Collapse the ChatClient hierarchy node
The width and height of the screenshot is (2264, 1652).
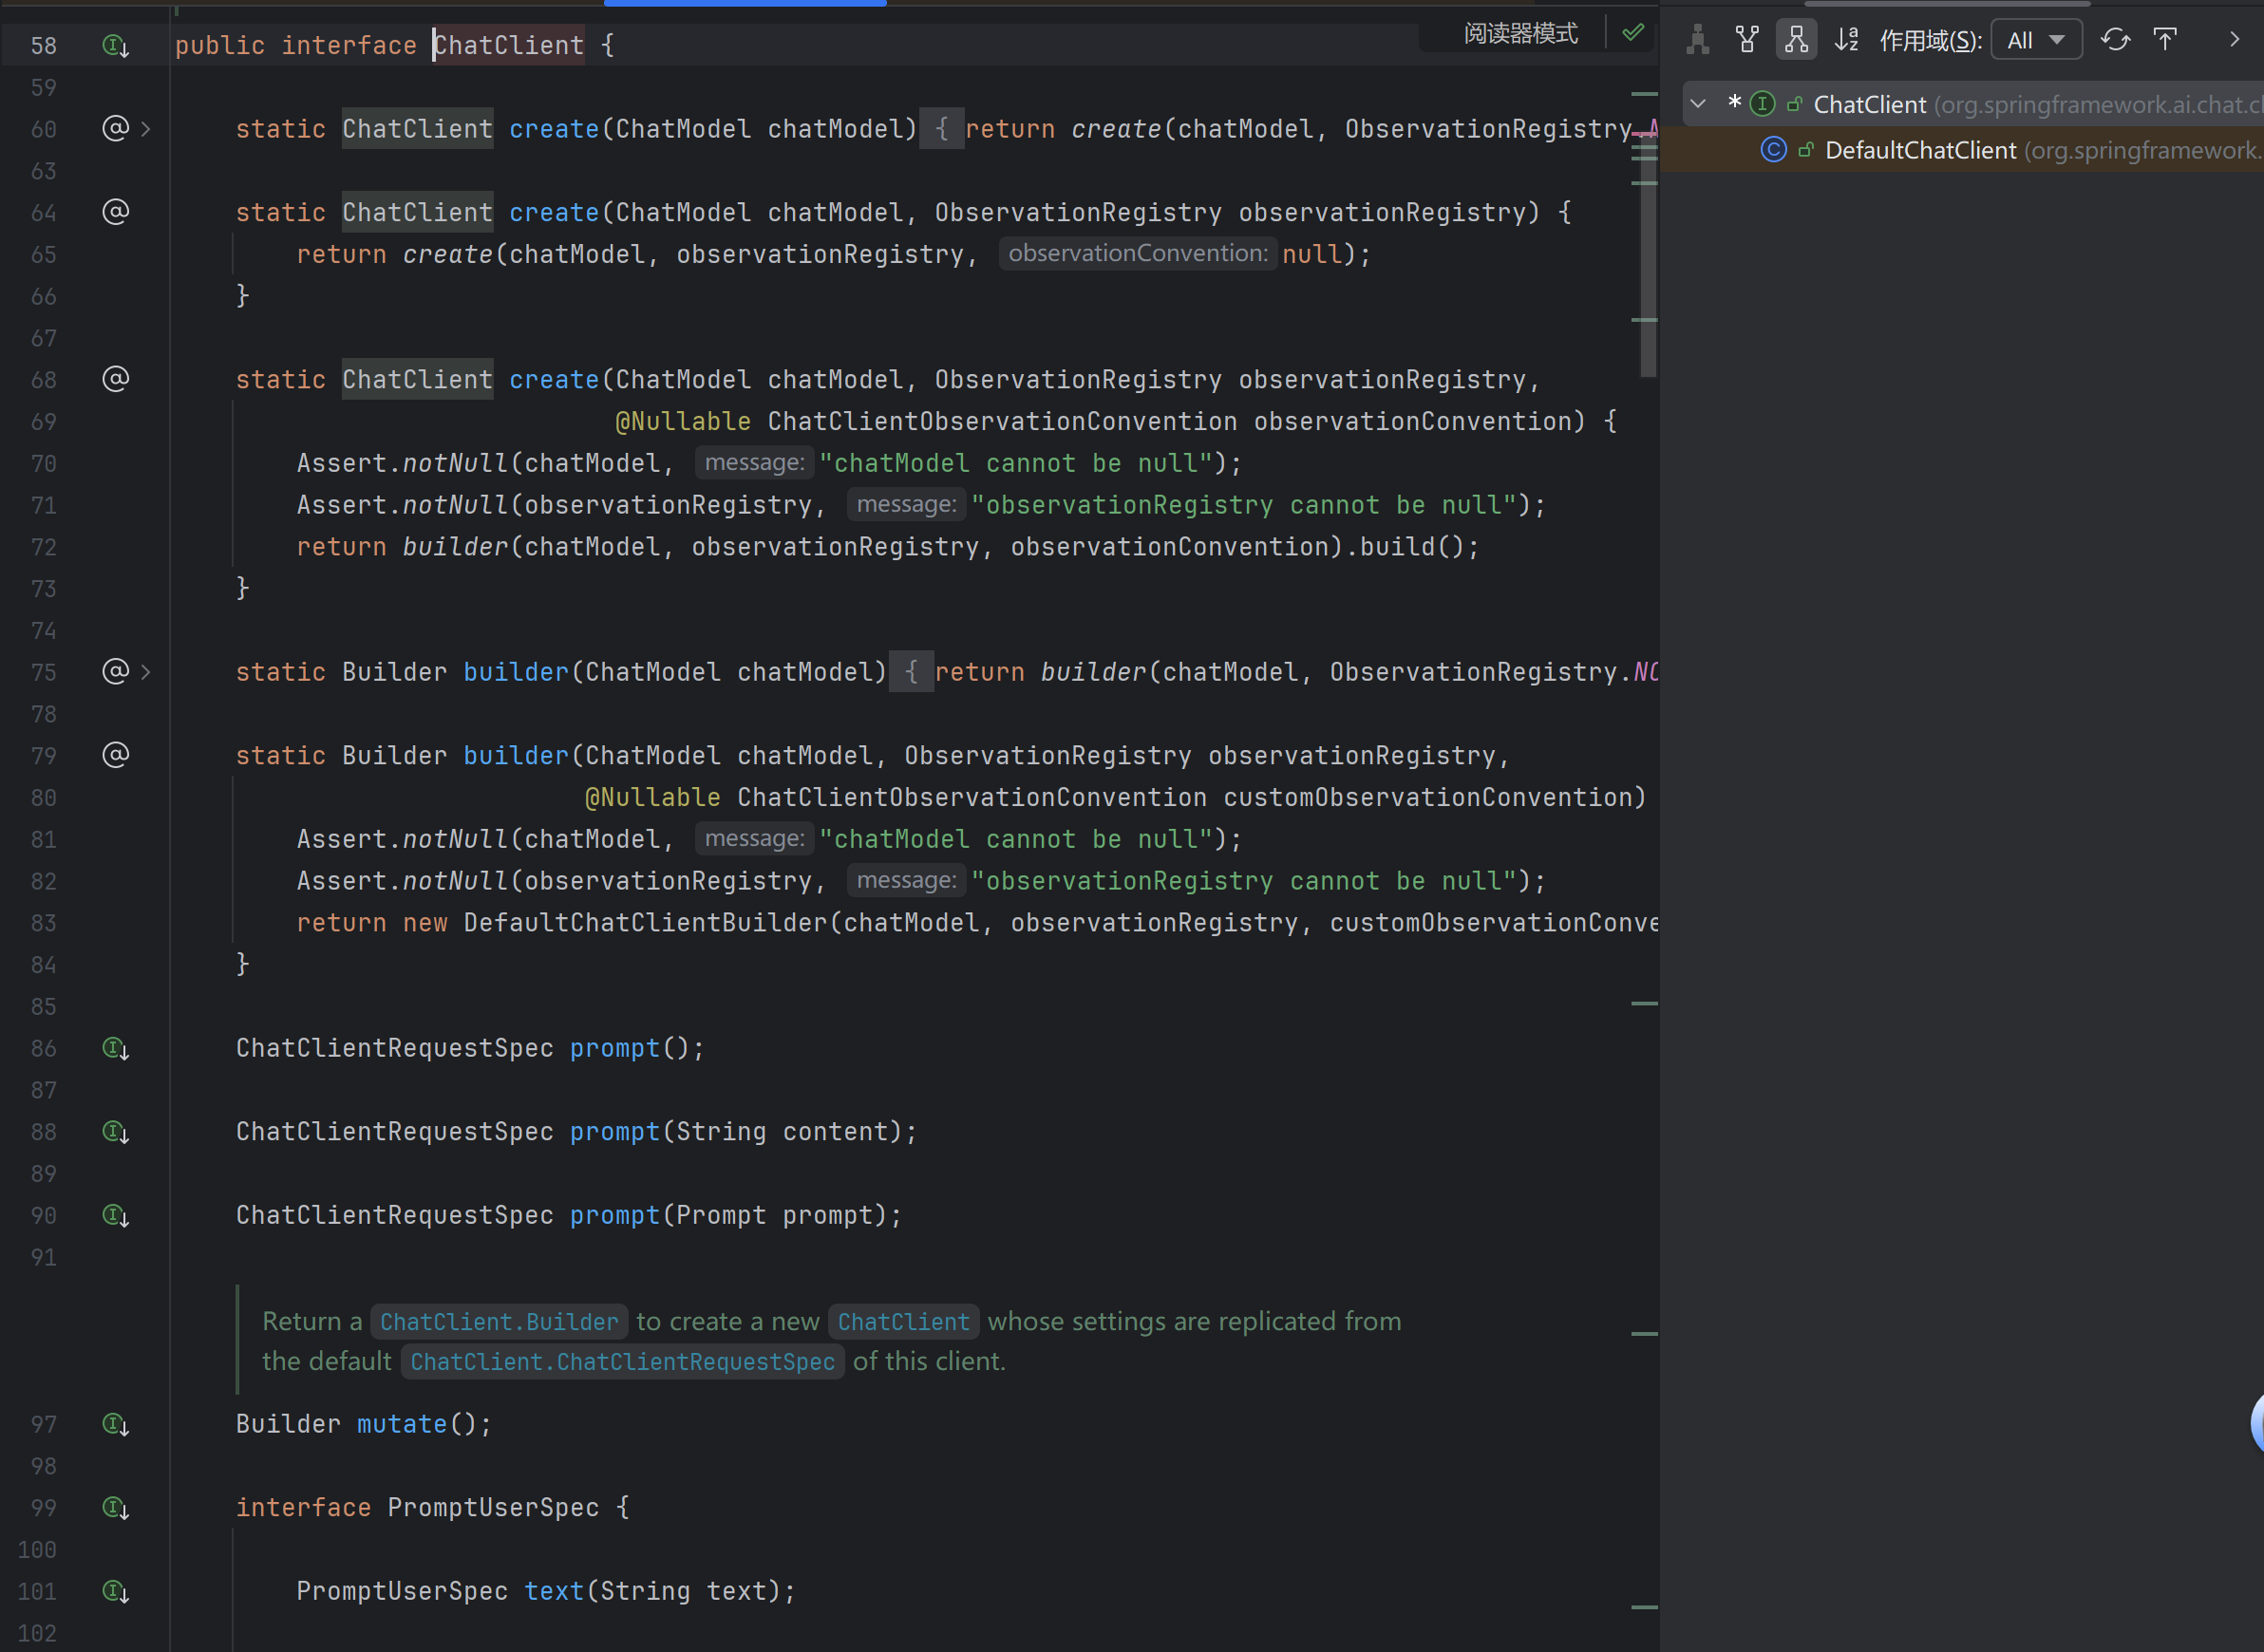[x=1698, y=104]
